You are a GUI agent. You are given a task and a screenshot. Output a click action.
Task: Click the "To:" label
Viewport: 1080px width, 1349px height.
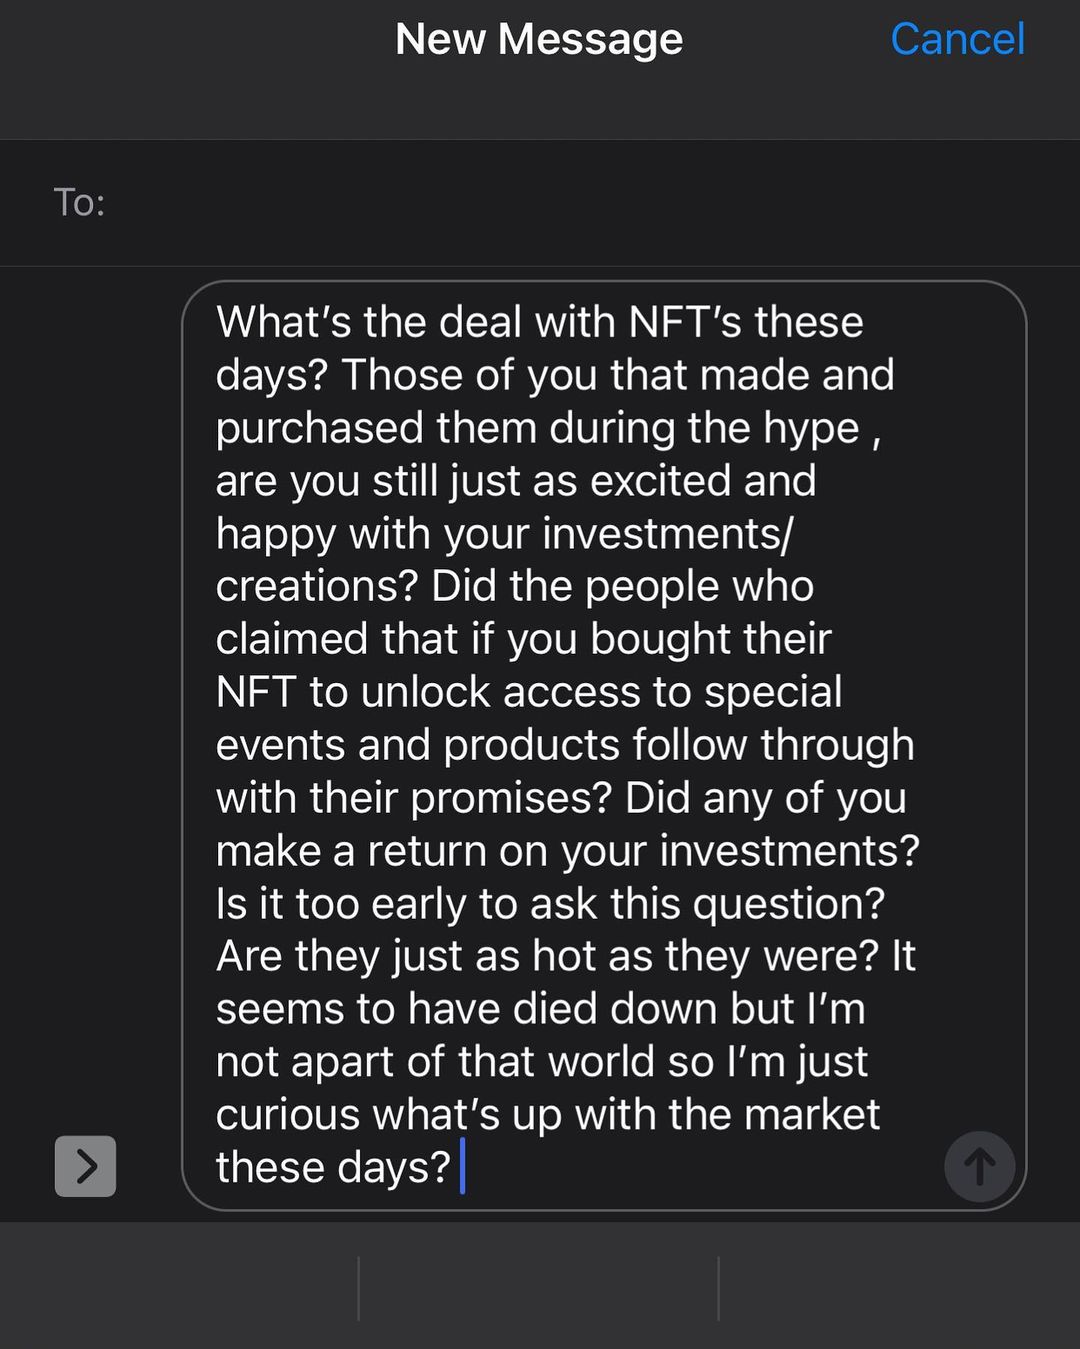79,203
